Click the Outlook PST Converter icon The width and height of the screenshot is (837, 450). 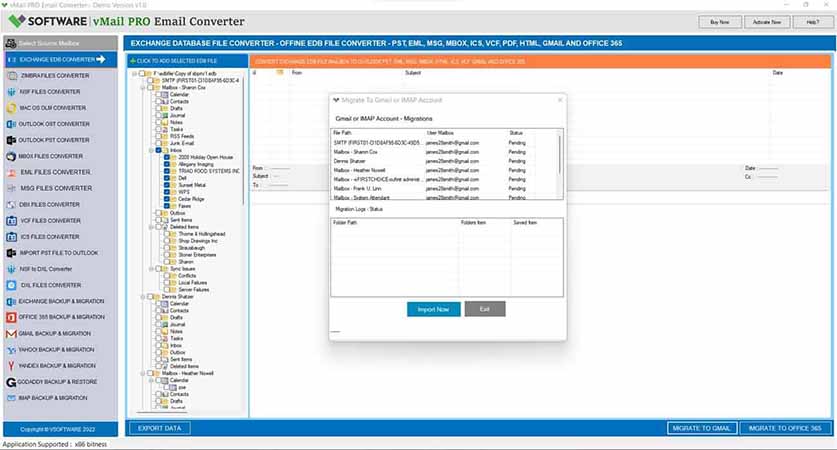click(12, 140)
